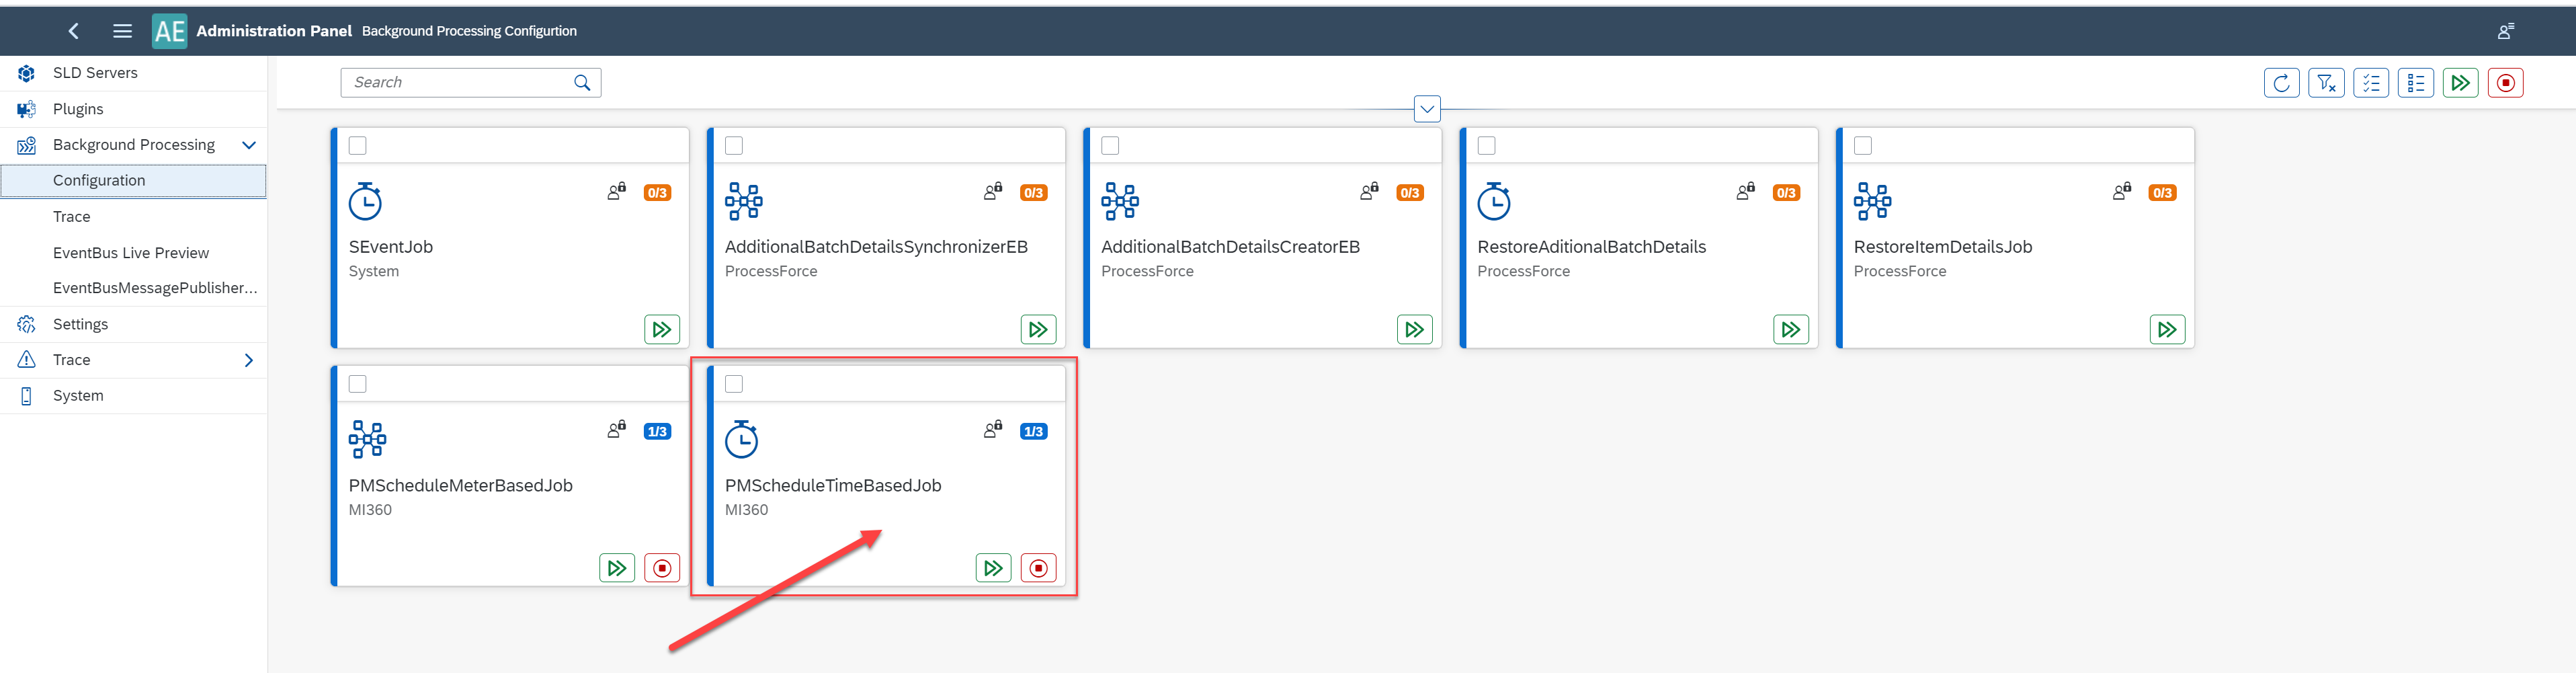Image resolution: width=2576 pixels, height=673 pixels.
Task: Check the PMScheduleTimeBasedJob card checkbox
Action: pos(734,383)
